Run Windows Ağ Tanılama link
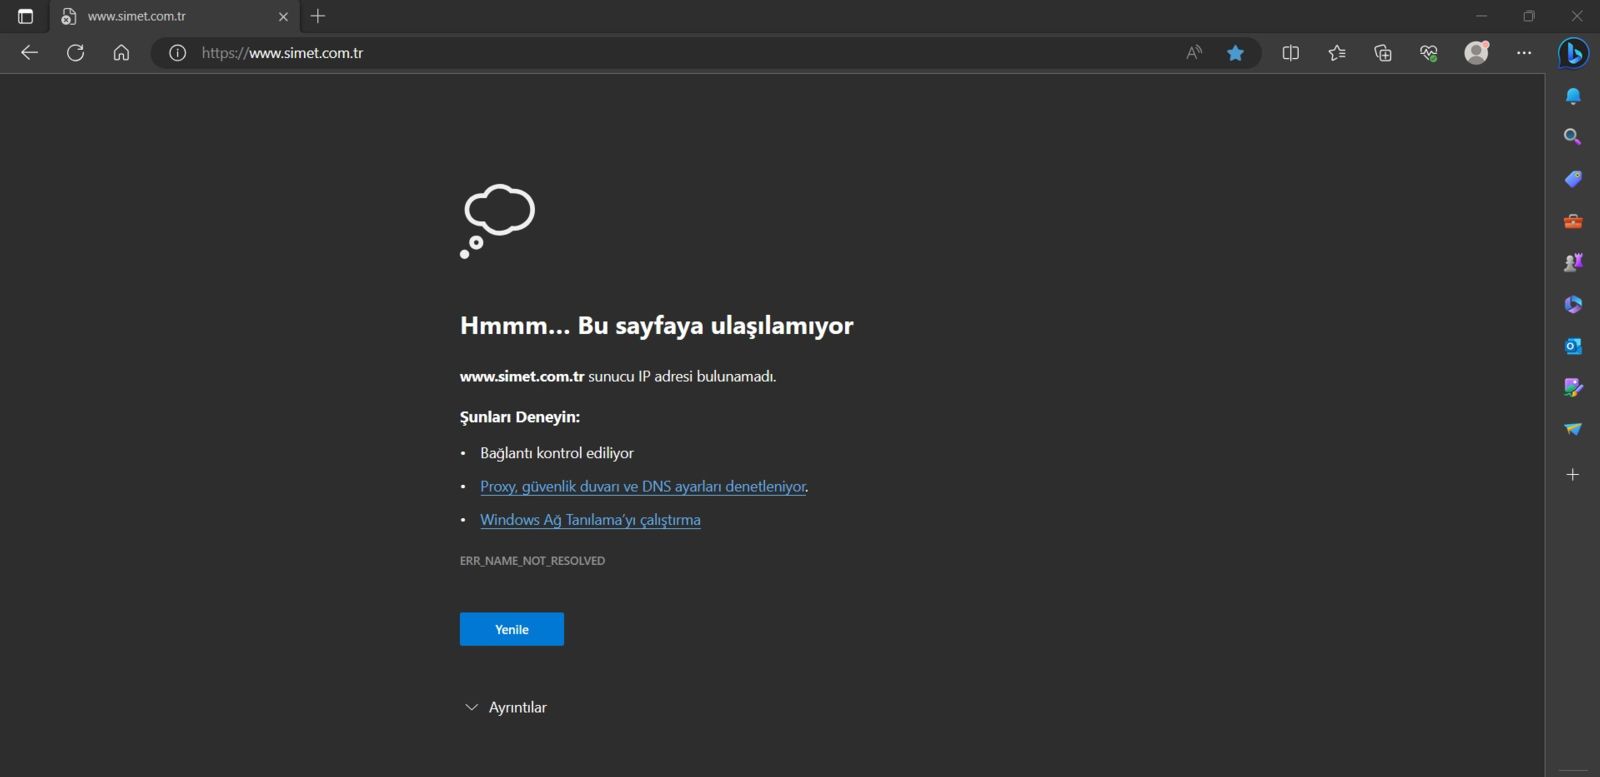This screenshot has height=777, width=1600. click(590, 520)
